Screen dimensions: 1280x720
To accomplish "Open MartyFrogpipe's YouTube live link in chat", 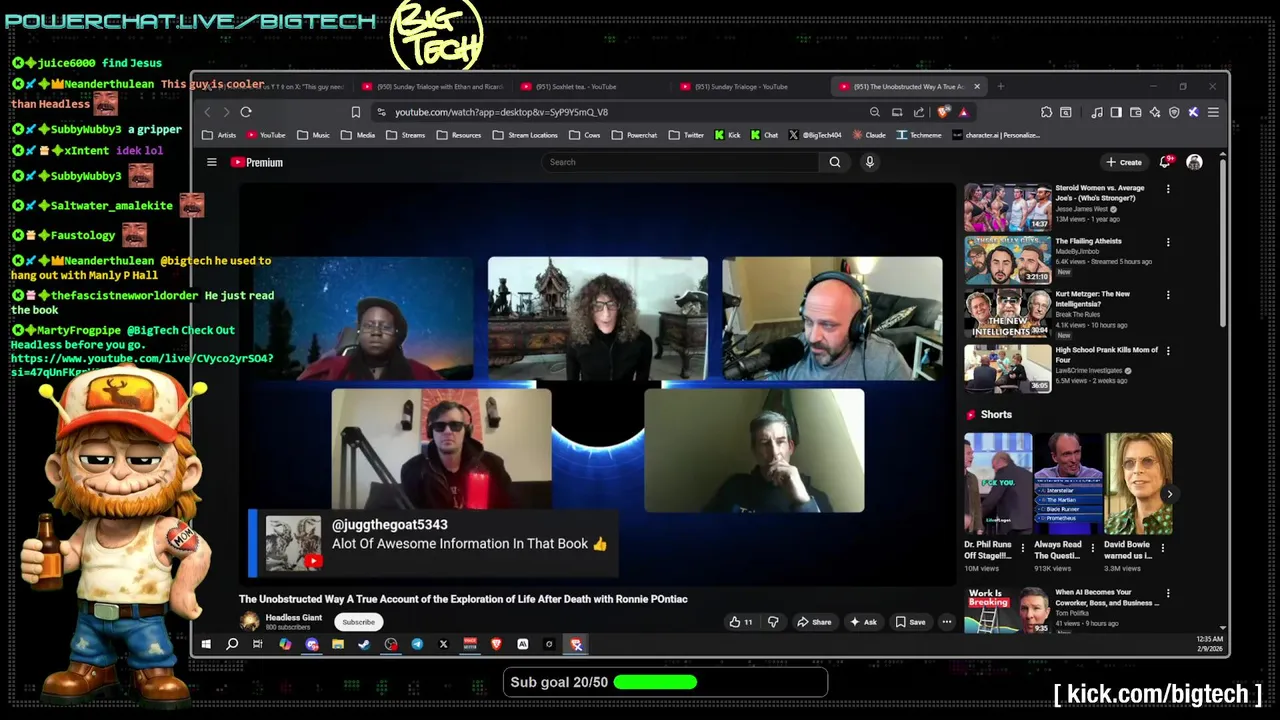I will tap(142, 358).
